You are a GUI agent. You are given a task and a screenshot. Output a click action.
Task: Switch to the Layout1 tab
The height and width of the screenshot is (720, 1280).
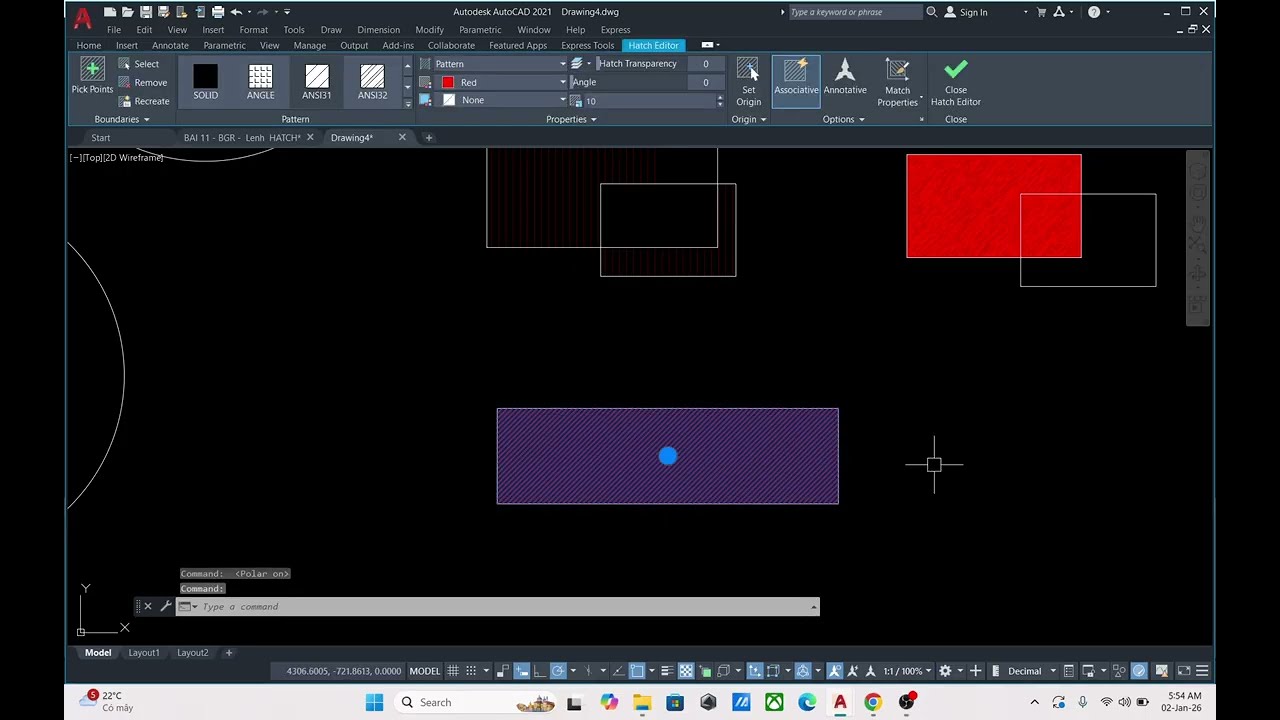pos(144,653)
